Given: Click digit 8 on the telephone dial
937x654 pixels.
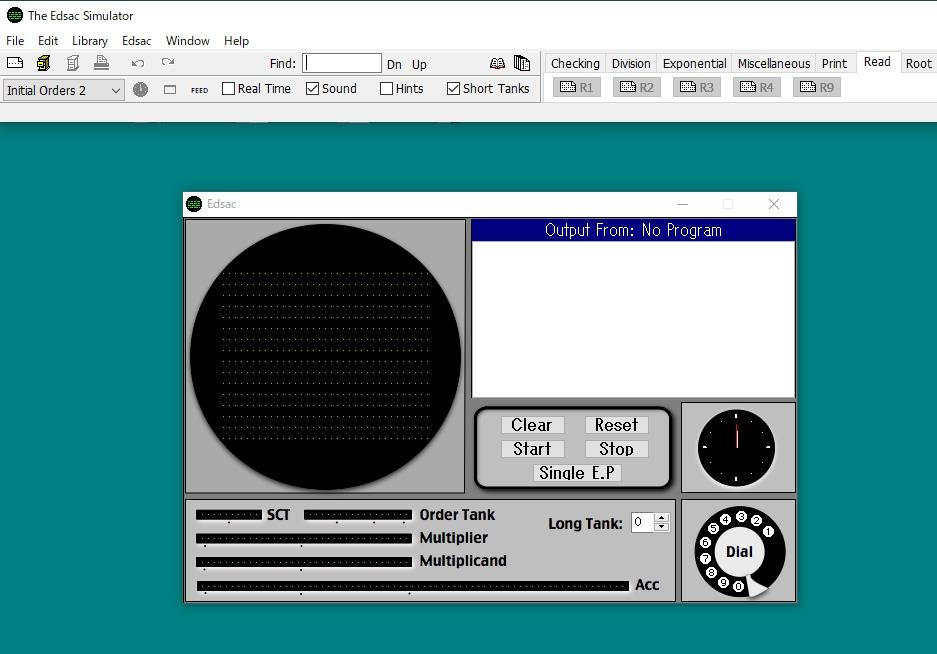Looking at the screenshot, I should pos(711,572).
